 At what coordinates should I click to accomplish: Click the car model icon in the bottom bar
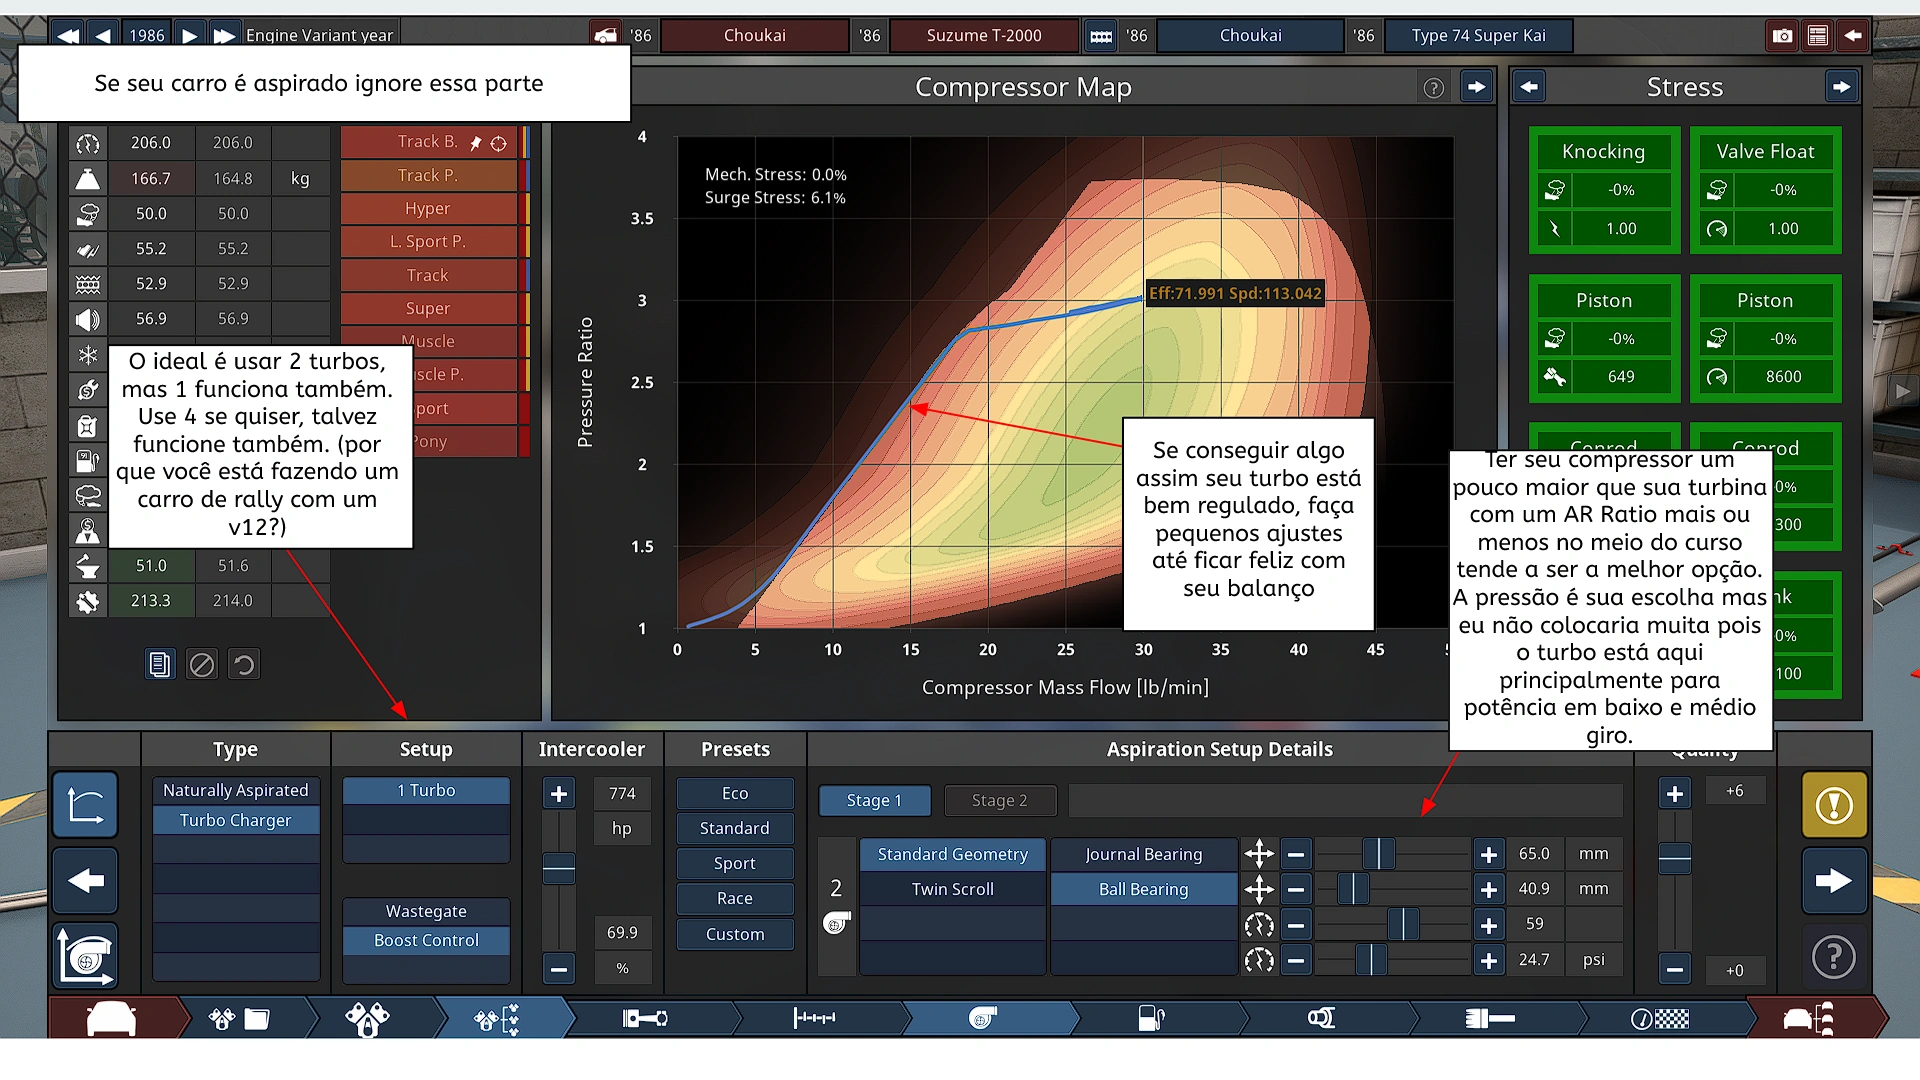click(111, 1018)
